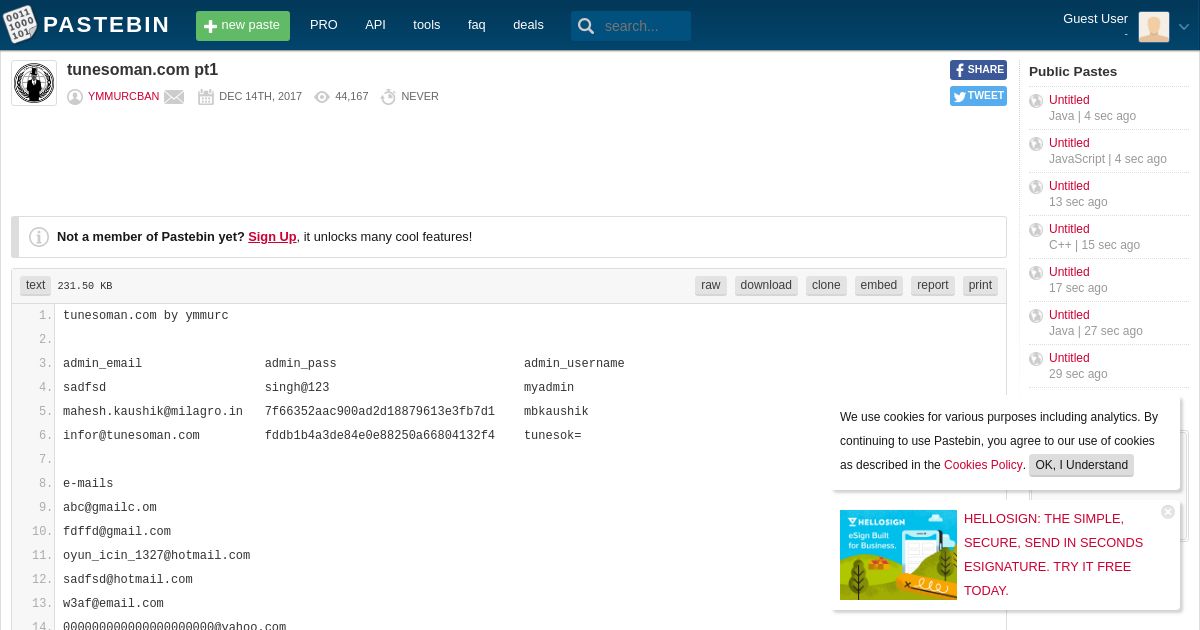Print the paste
1200x630 pixels.
[x=981, y=286]
